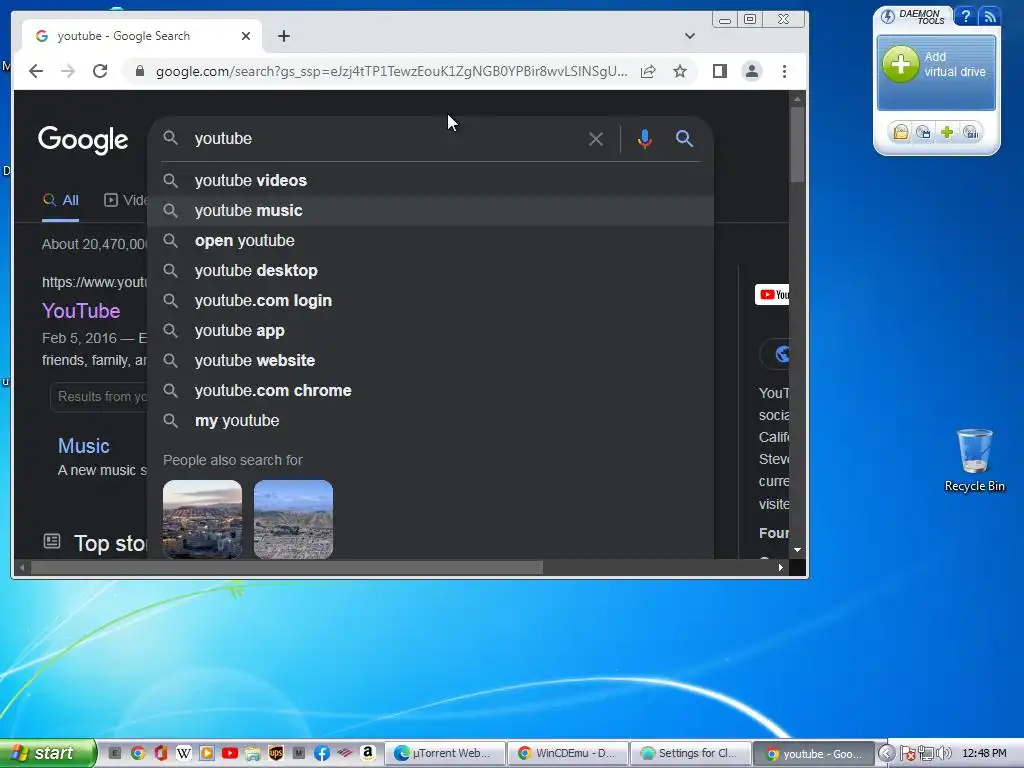Start voice search with the microphone
Screen dimensions: 1024x768
point(645,138)
